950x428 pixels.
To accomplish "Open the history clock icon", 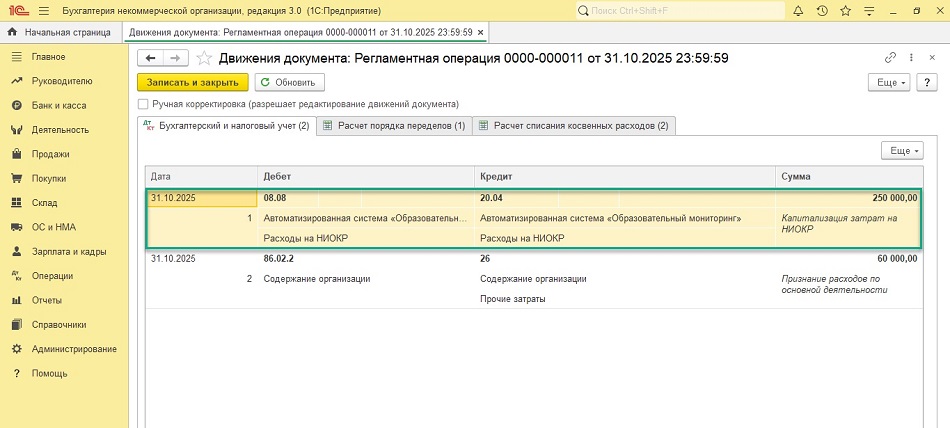I will pyautogui.click(x=822, y=10).
